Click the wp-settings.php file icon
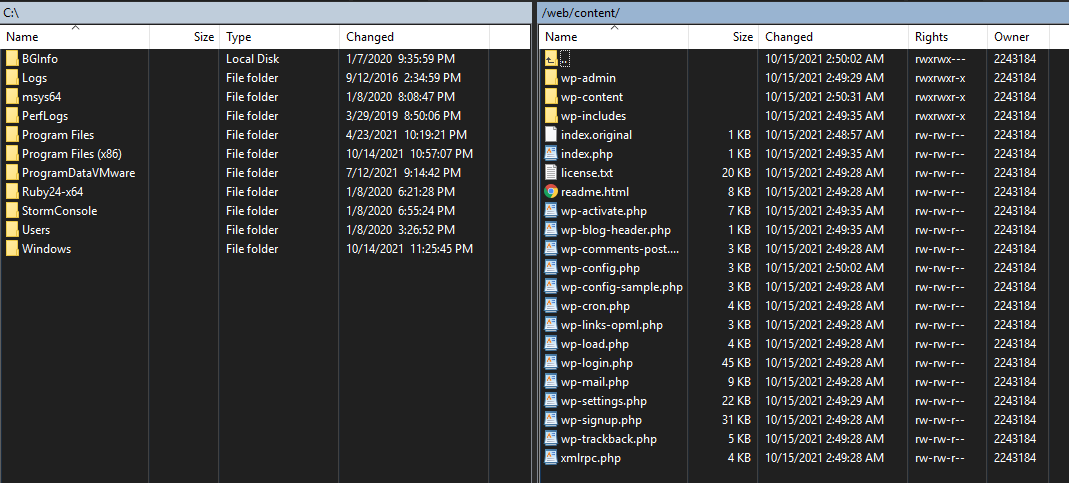 click(551, 400)
